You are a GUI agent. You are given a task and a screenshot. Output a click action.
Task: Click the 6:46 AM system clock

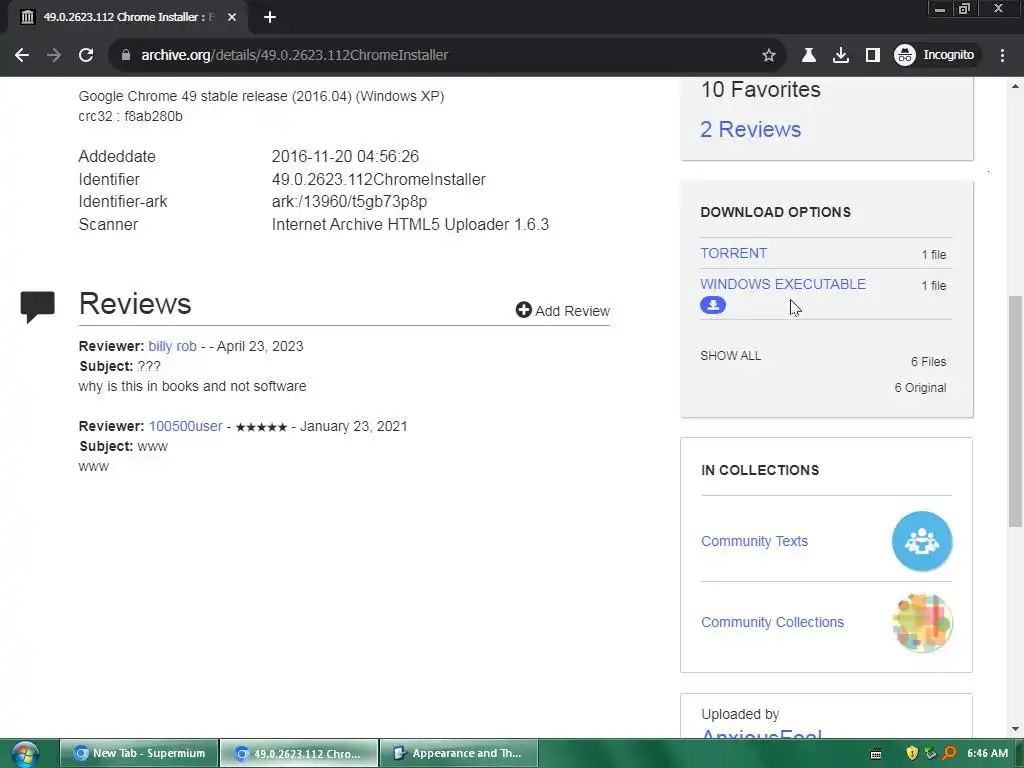pos(987,753)
